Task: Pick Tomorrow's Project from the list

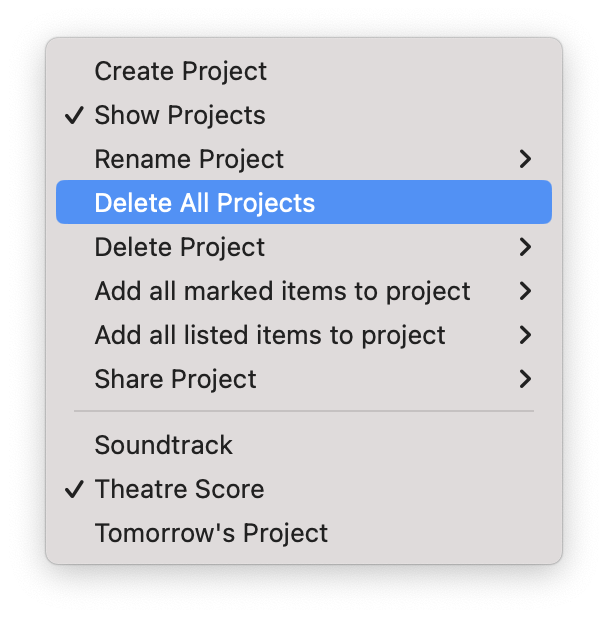Action: pyautogui.click(x=304, y=533)
